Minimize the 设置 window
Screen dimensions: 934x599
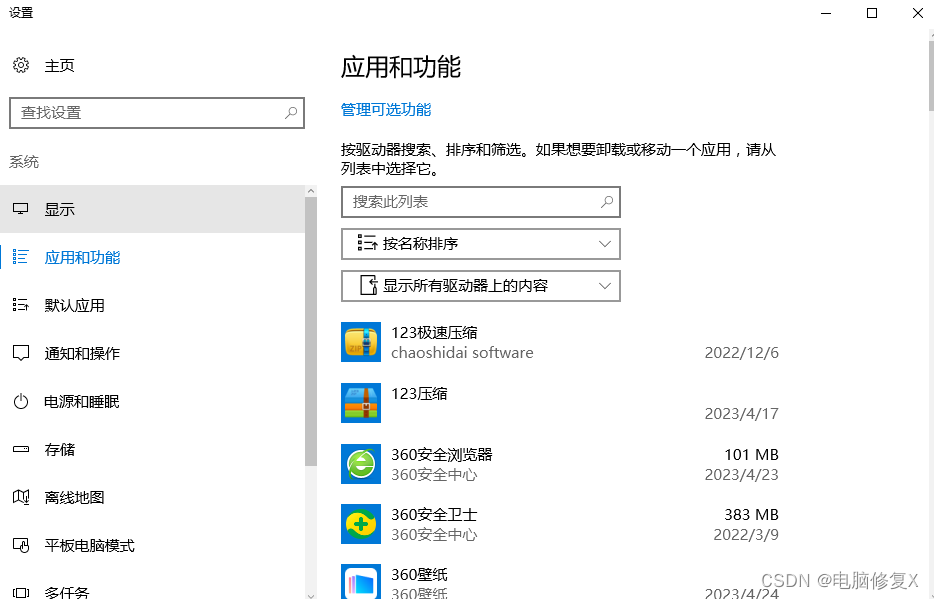click(x=826, y=13)
